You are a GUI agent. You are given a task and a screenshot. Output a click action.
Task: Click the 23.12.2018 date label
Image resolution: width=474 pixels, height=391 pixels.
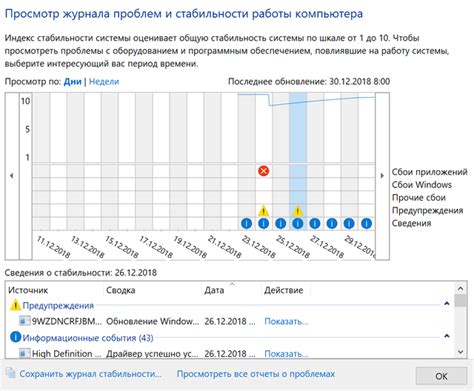coord(259,247)
